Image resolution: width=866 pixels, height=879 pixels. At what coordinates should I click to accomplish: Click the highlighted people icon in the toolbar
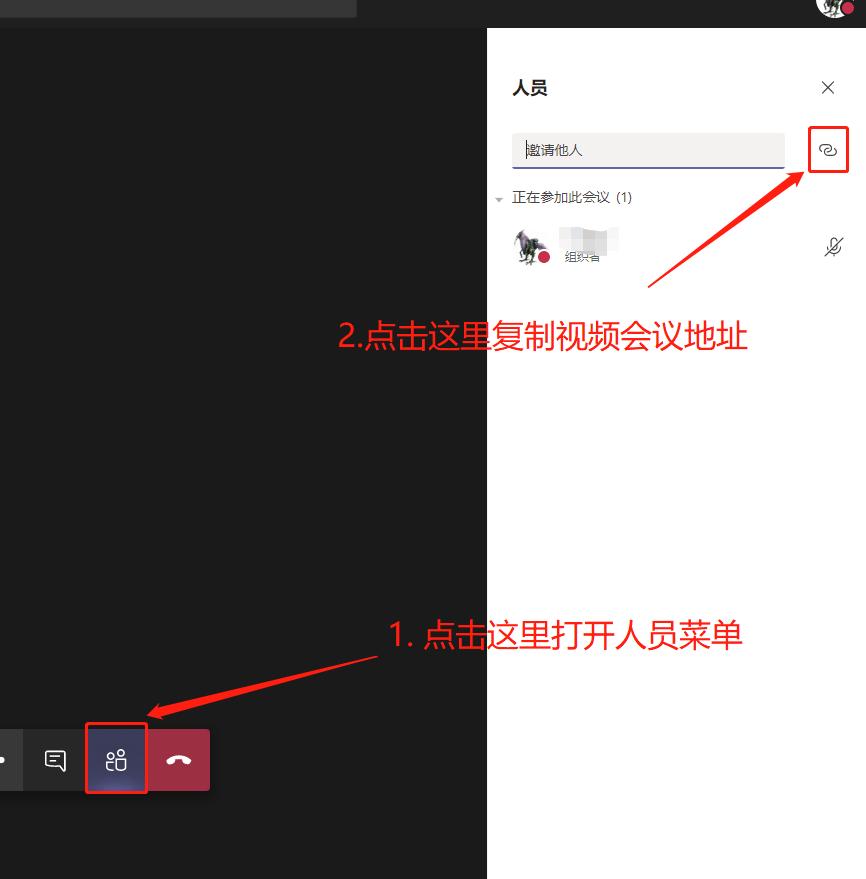pos(116,759)
